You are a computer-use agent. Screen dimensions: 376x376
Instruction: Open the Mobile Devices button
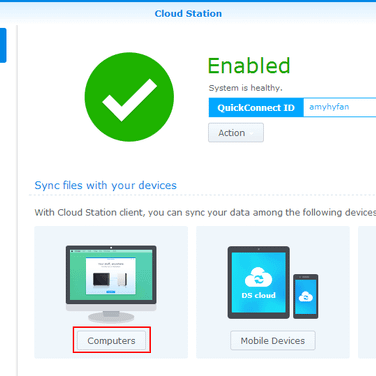point(273,340)
